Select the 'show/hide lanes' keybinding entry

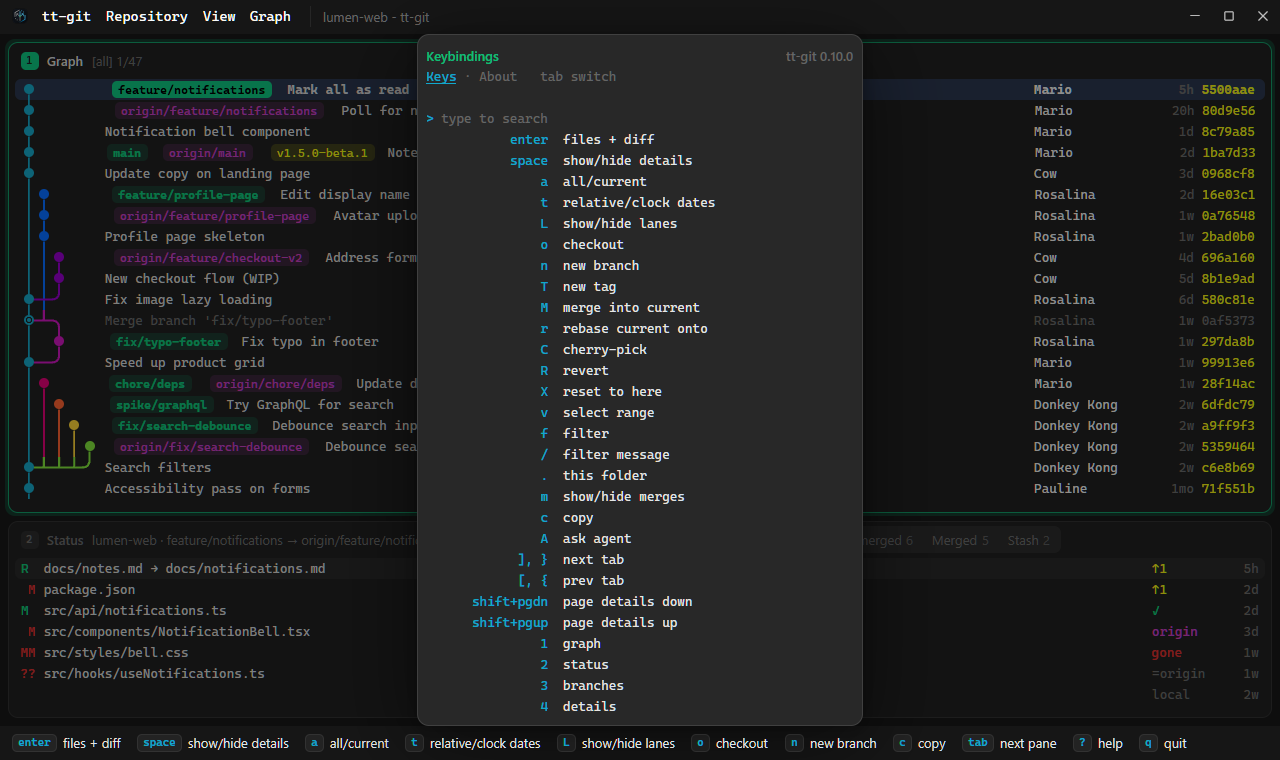[639, 223]
